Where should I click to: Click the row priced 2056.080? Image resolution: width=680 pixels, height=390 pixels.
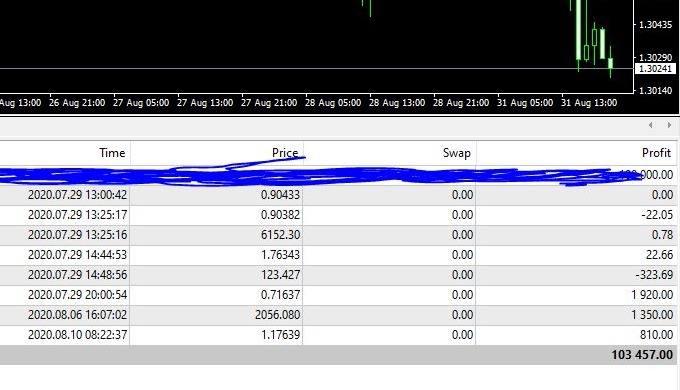[x=338, y=315]
